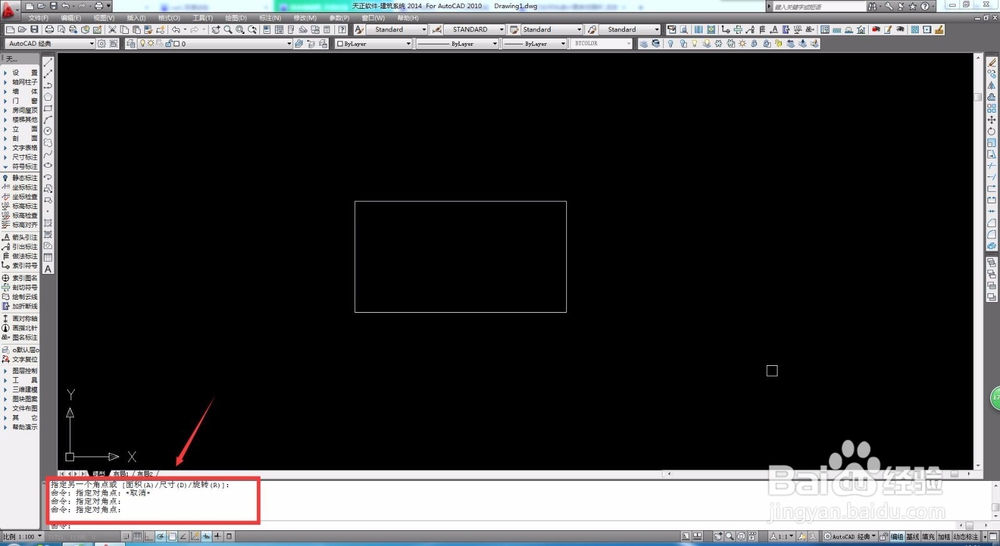
Task: Open the Standard text style dropdown
Action: [x=396, y=29]
